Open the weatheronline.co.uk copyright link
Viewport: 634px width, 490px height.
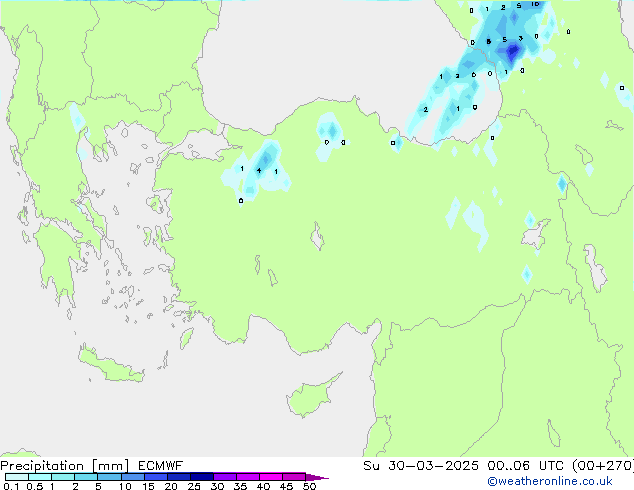tap(550, 481)
